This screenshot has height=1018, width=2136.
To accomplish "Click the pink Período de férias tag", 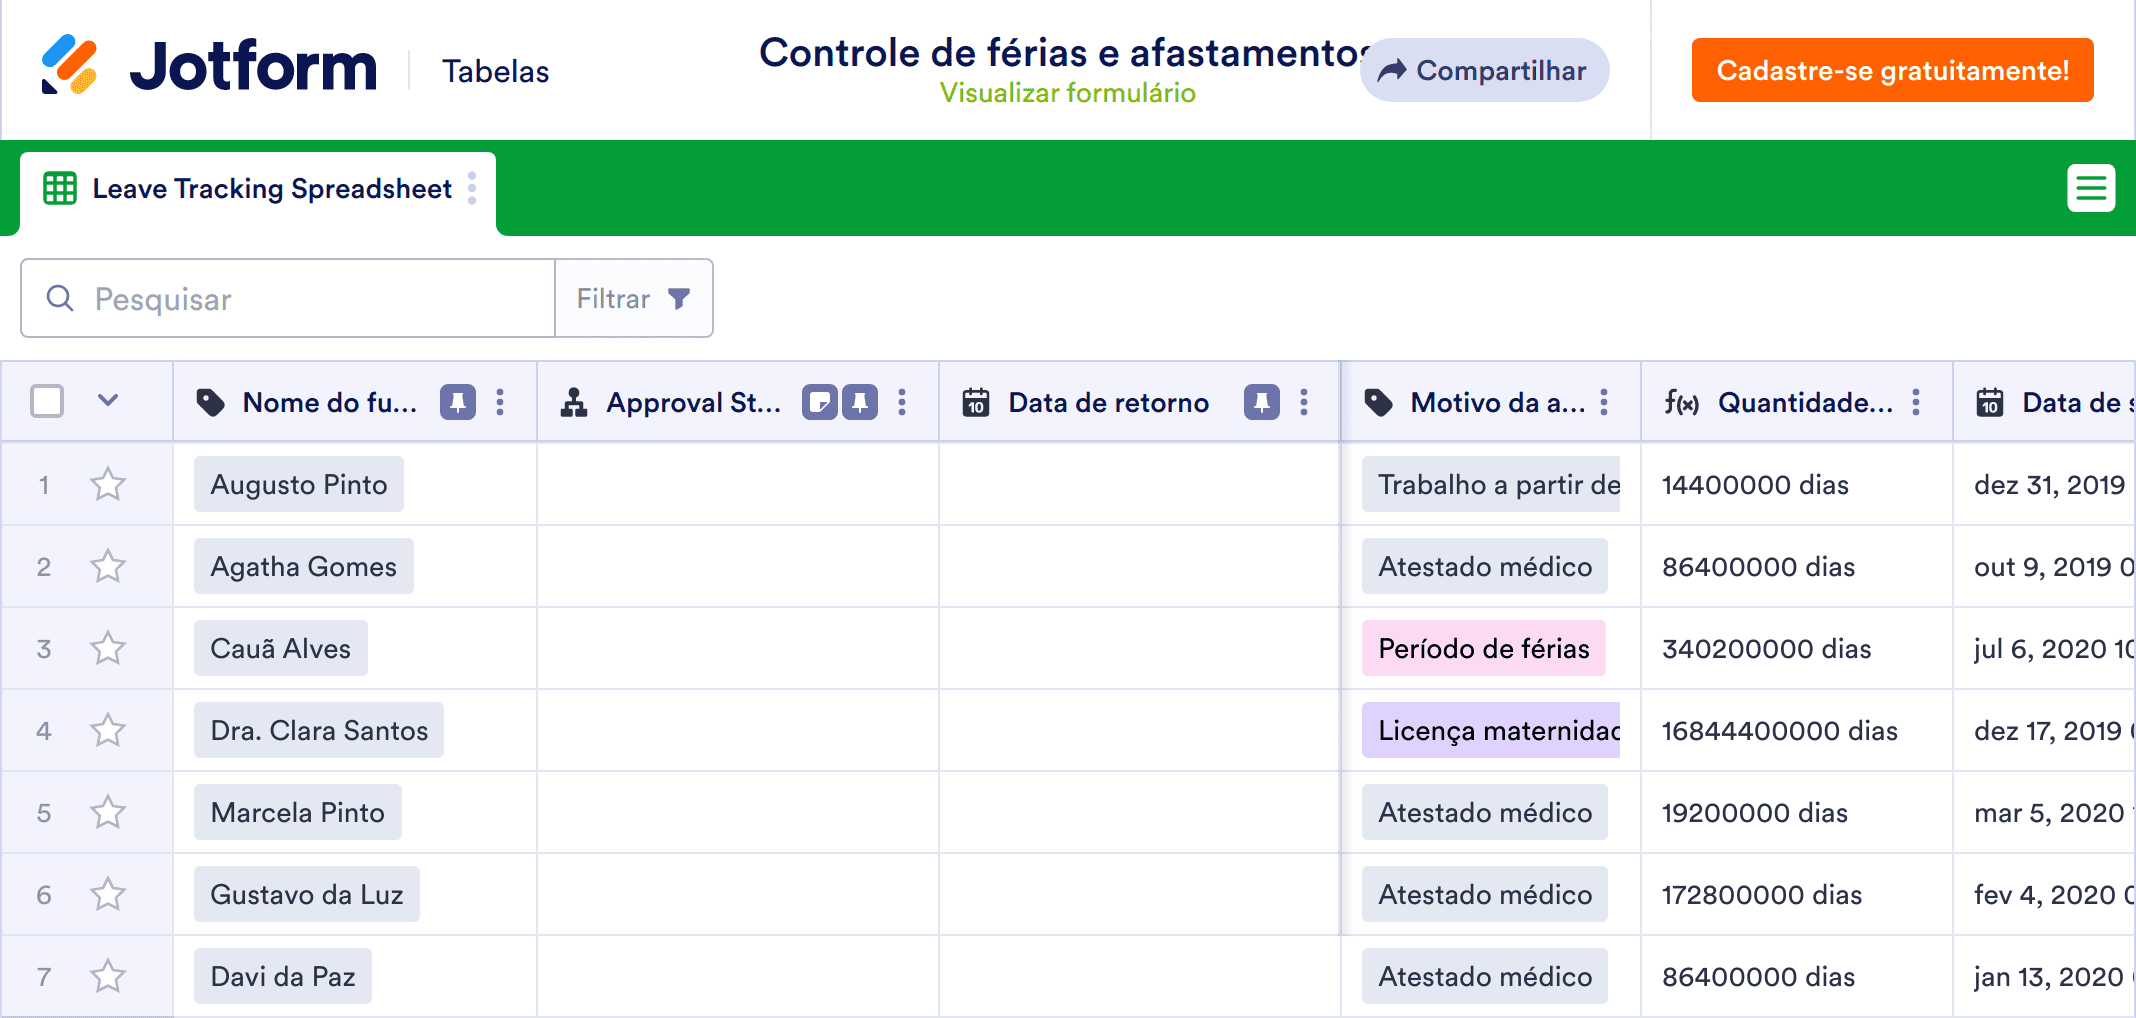I will point(1483,649).
